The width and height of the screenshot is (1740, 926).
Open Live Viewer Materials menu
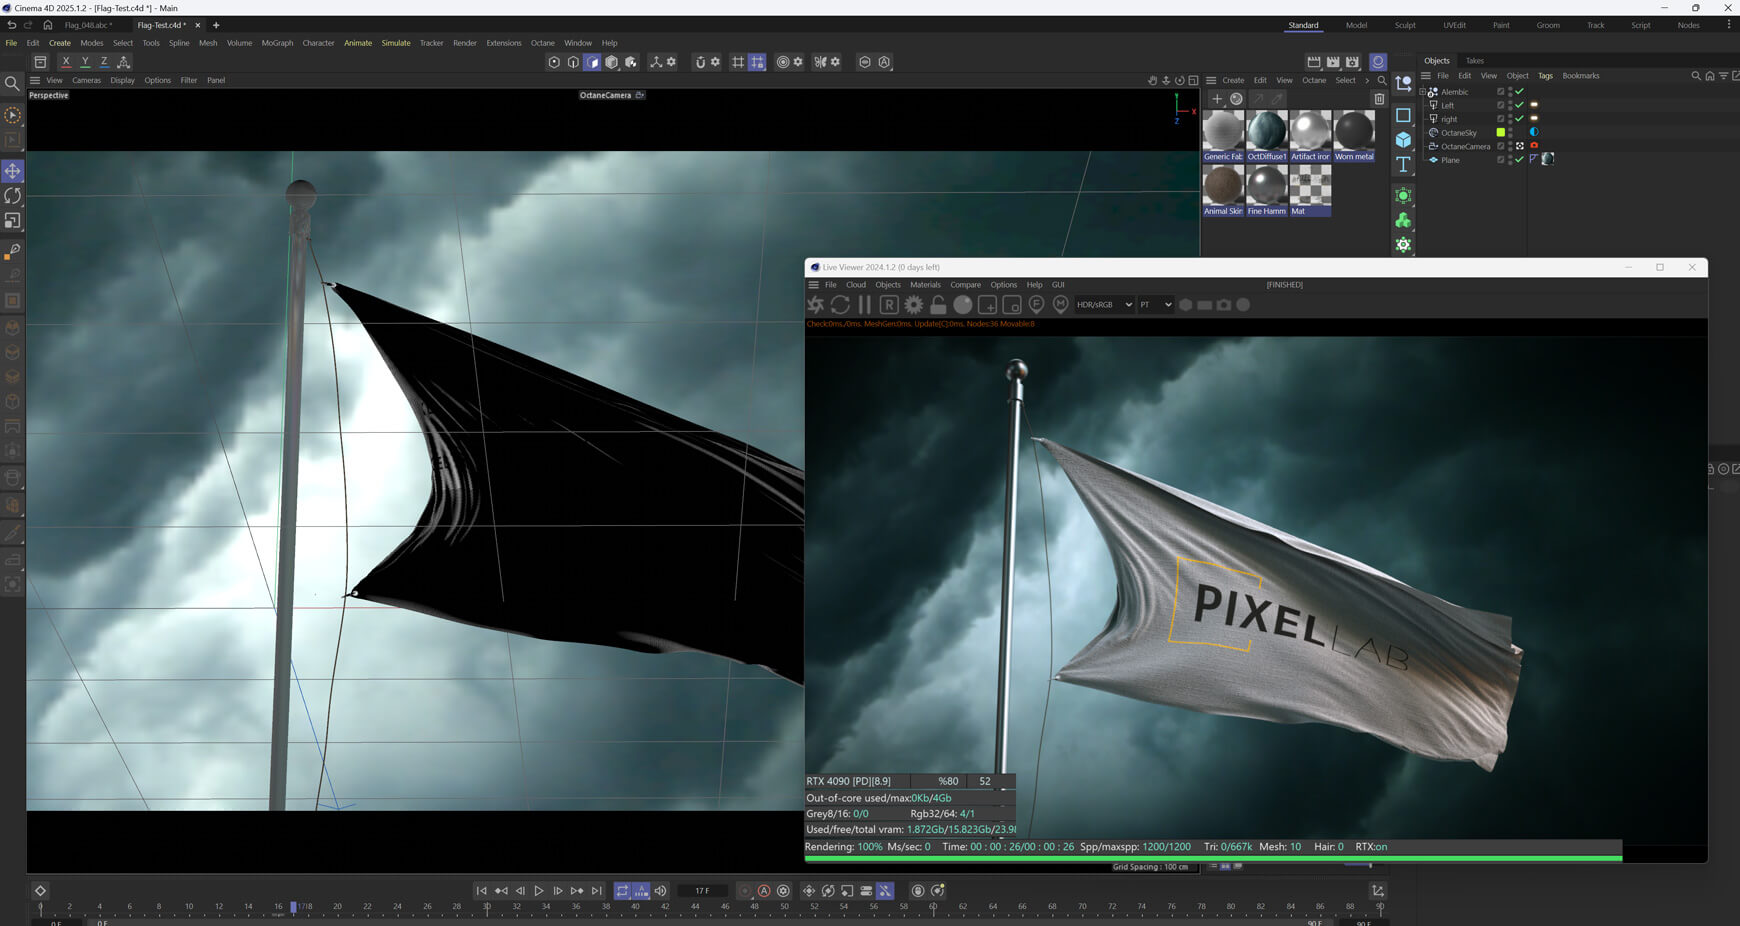point(925,285)
